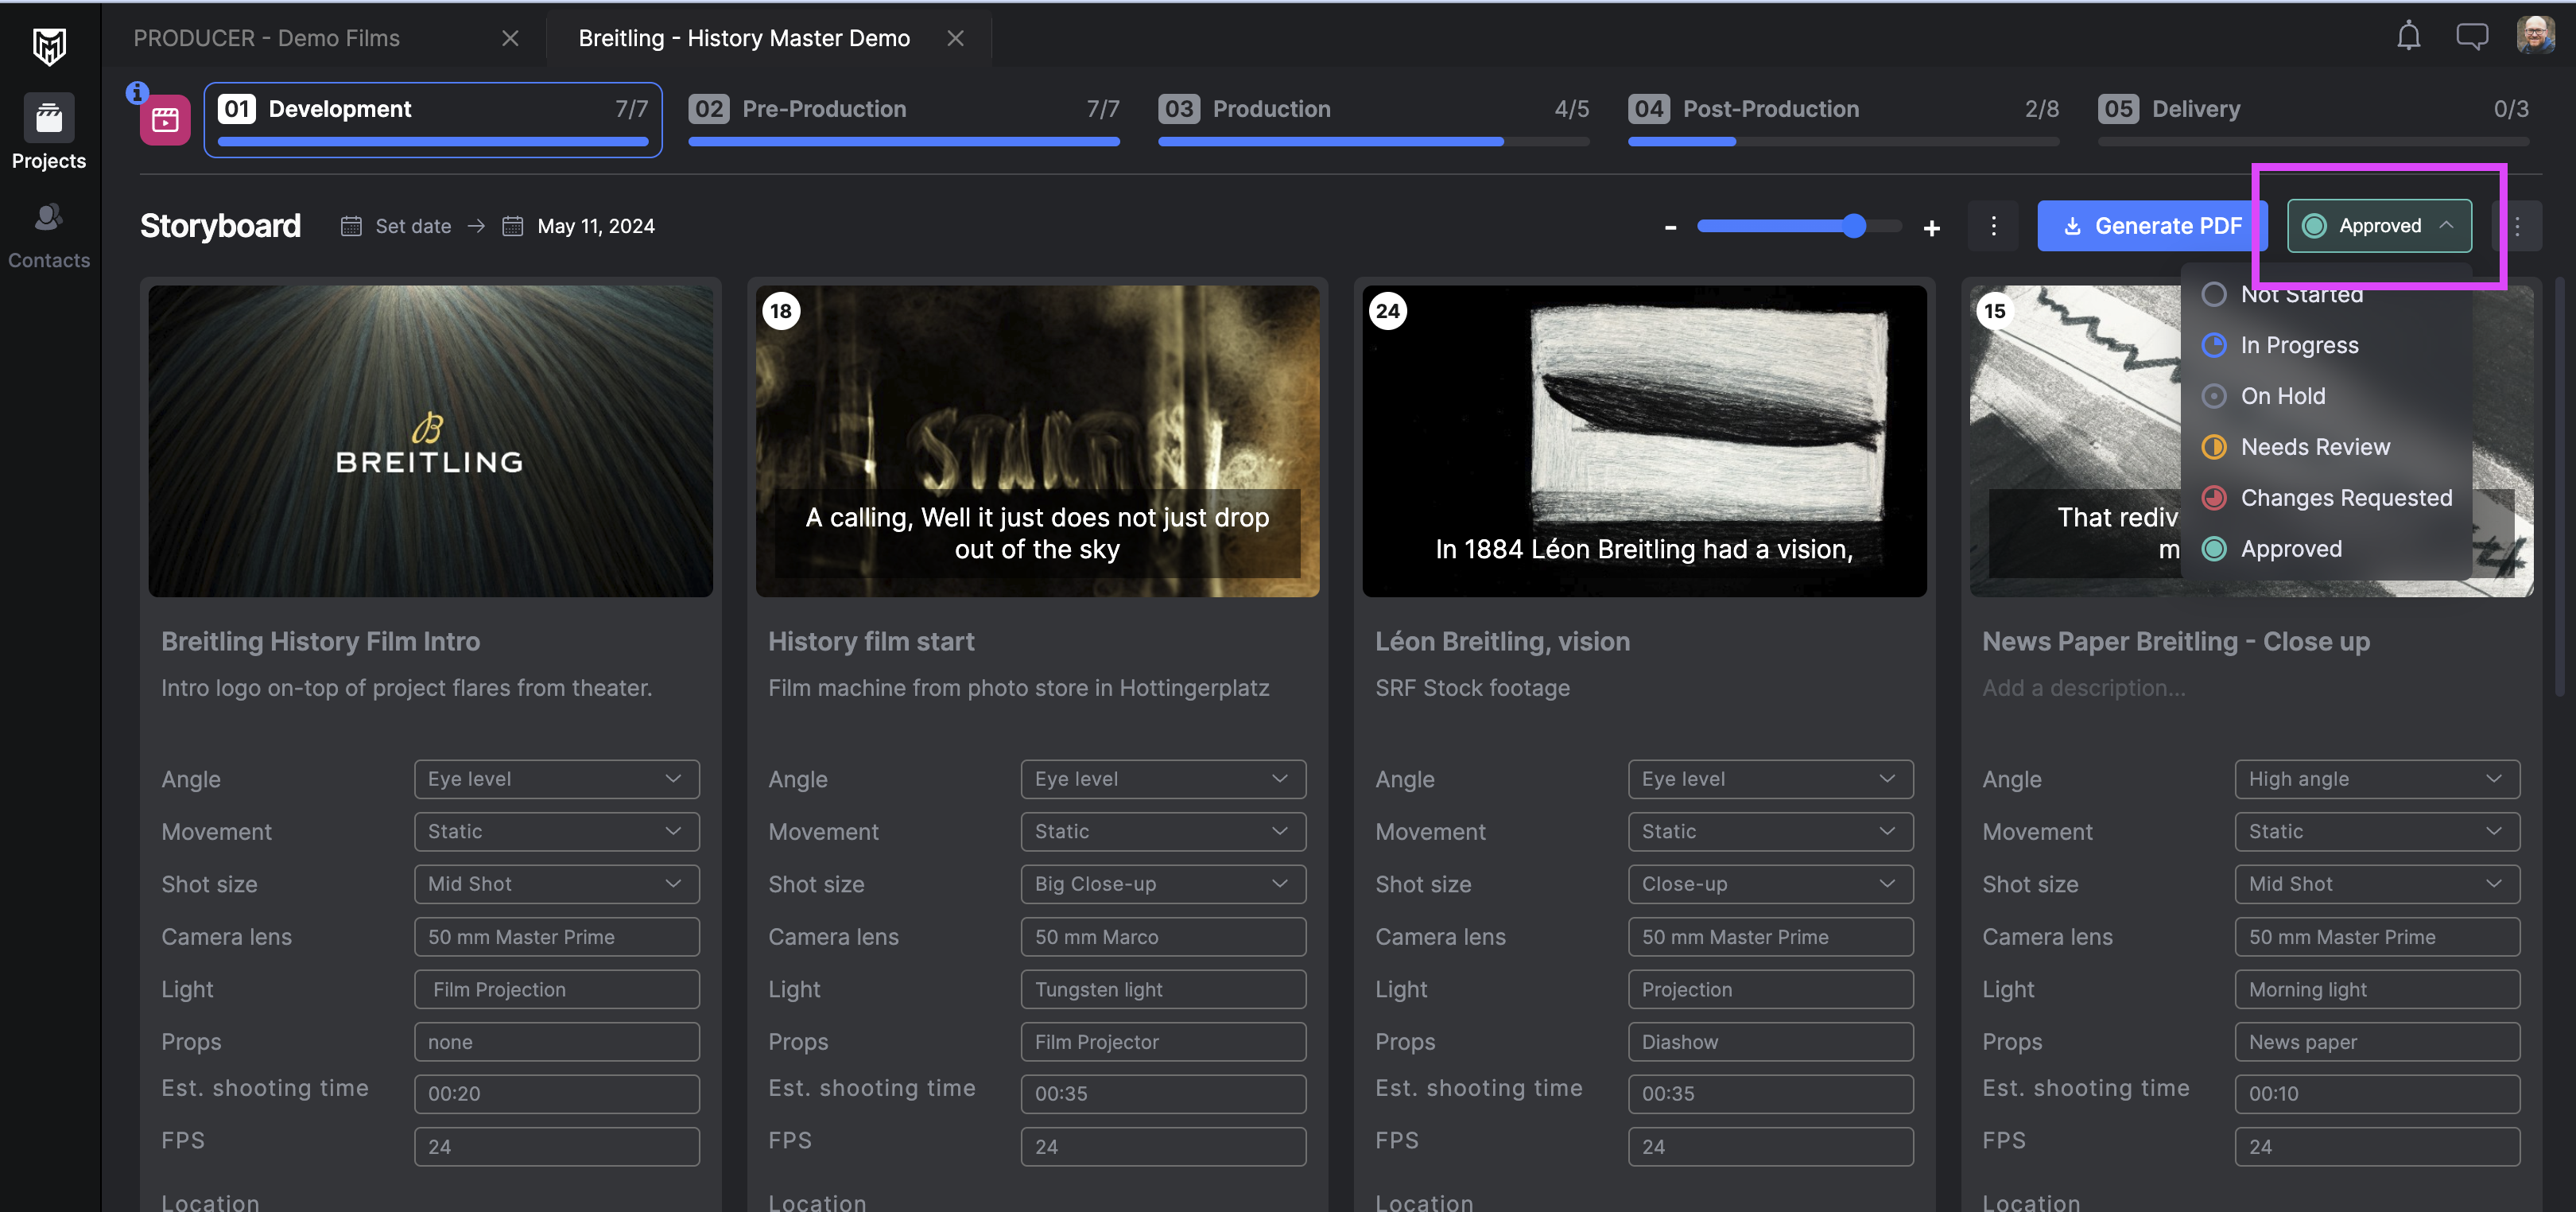2576x1212 pixels.
Task: Open the Projects section icon
Action: (49, 119)
